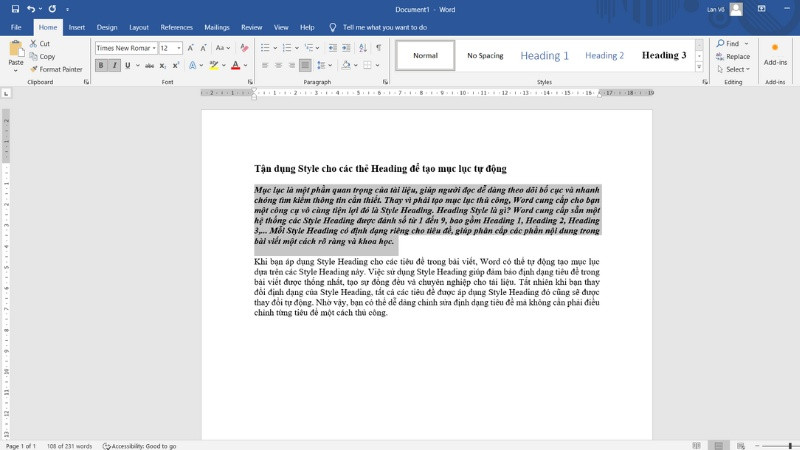Toggle Bold formatting off
Image resolution: width=800 pixels, height=450 pixels.
tap(101, 66)
